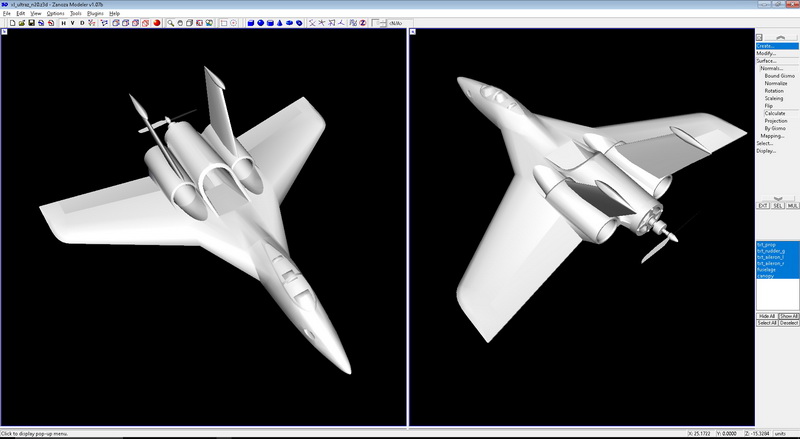Screen dimensions: 800x439
Task: Click right viewport corner menu icon
Action: click(x=413, y=32)
